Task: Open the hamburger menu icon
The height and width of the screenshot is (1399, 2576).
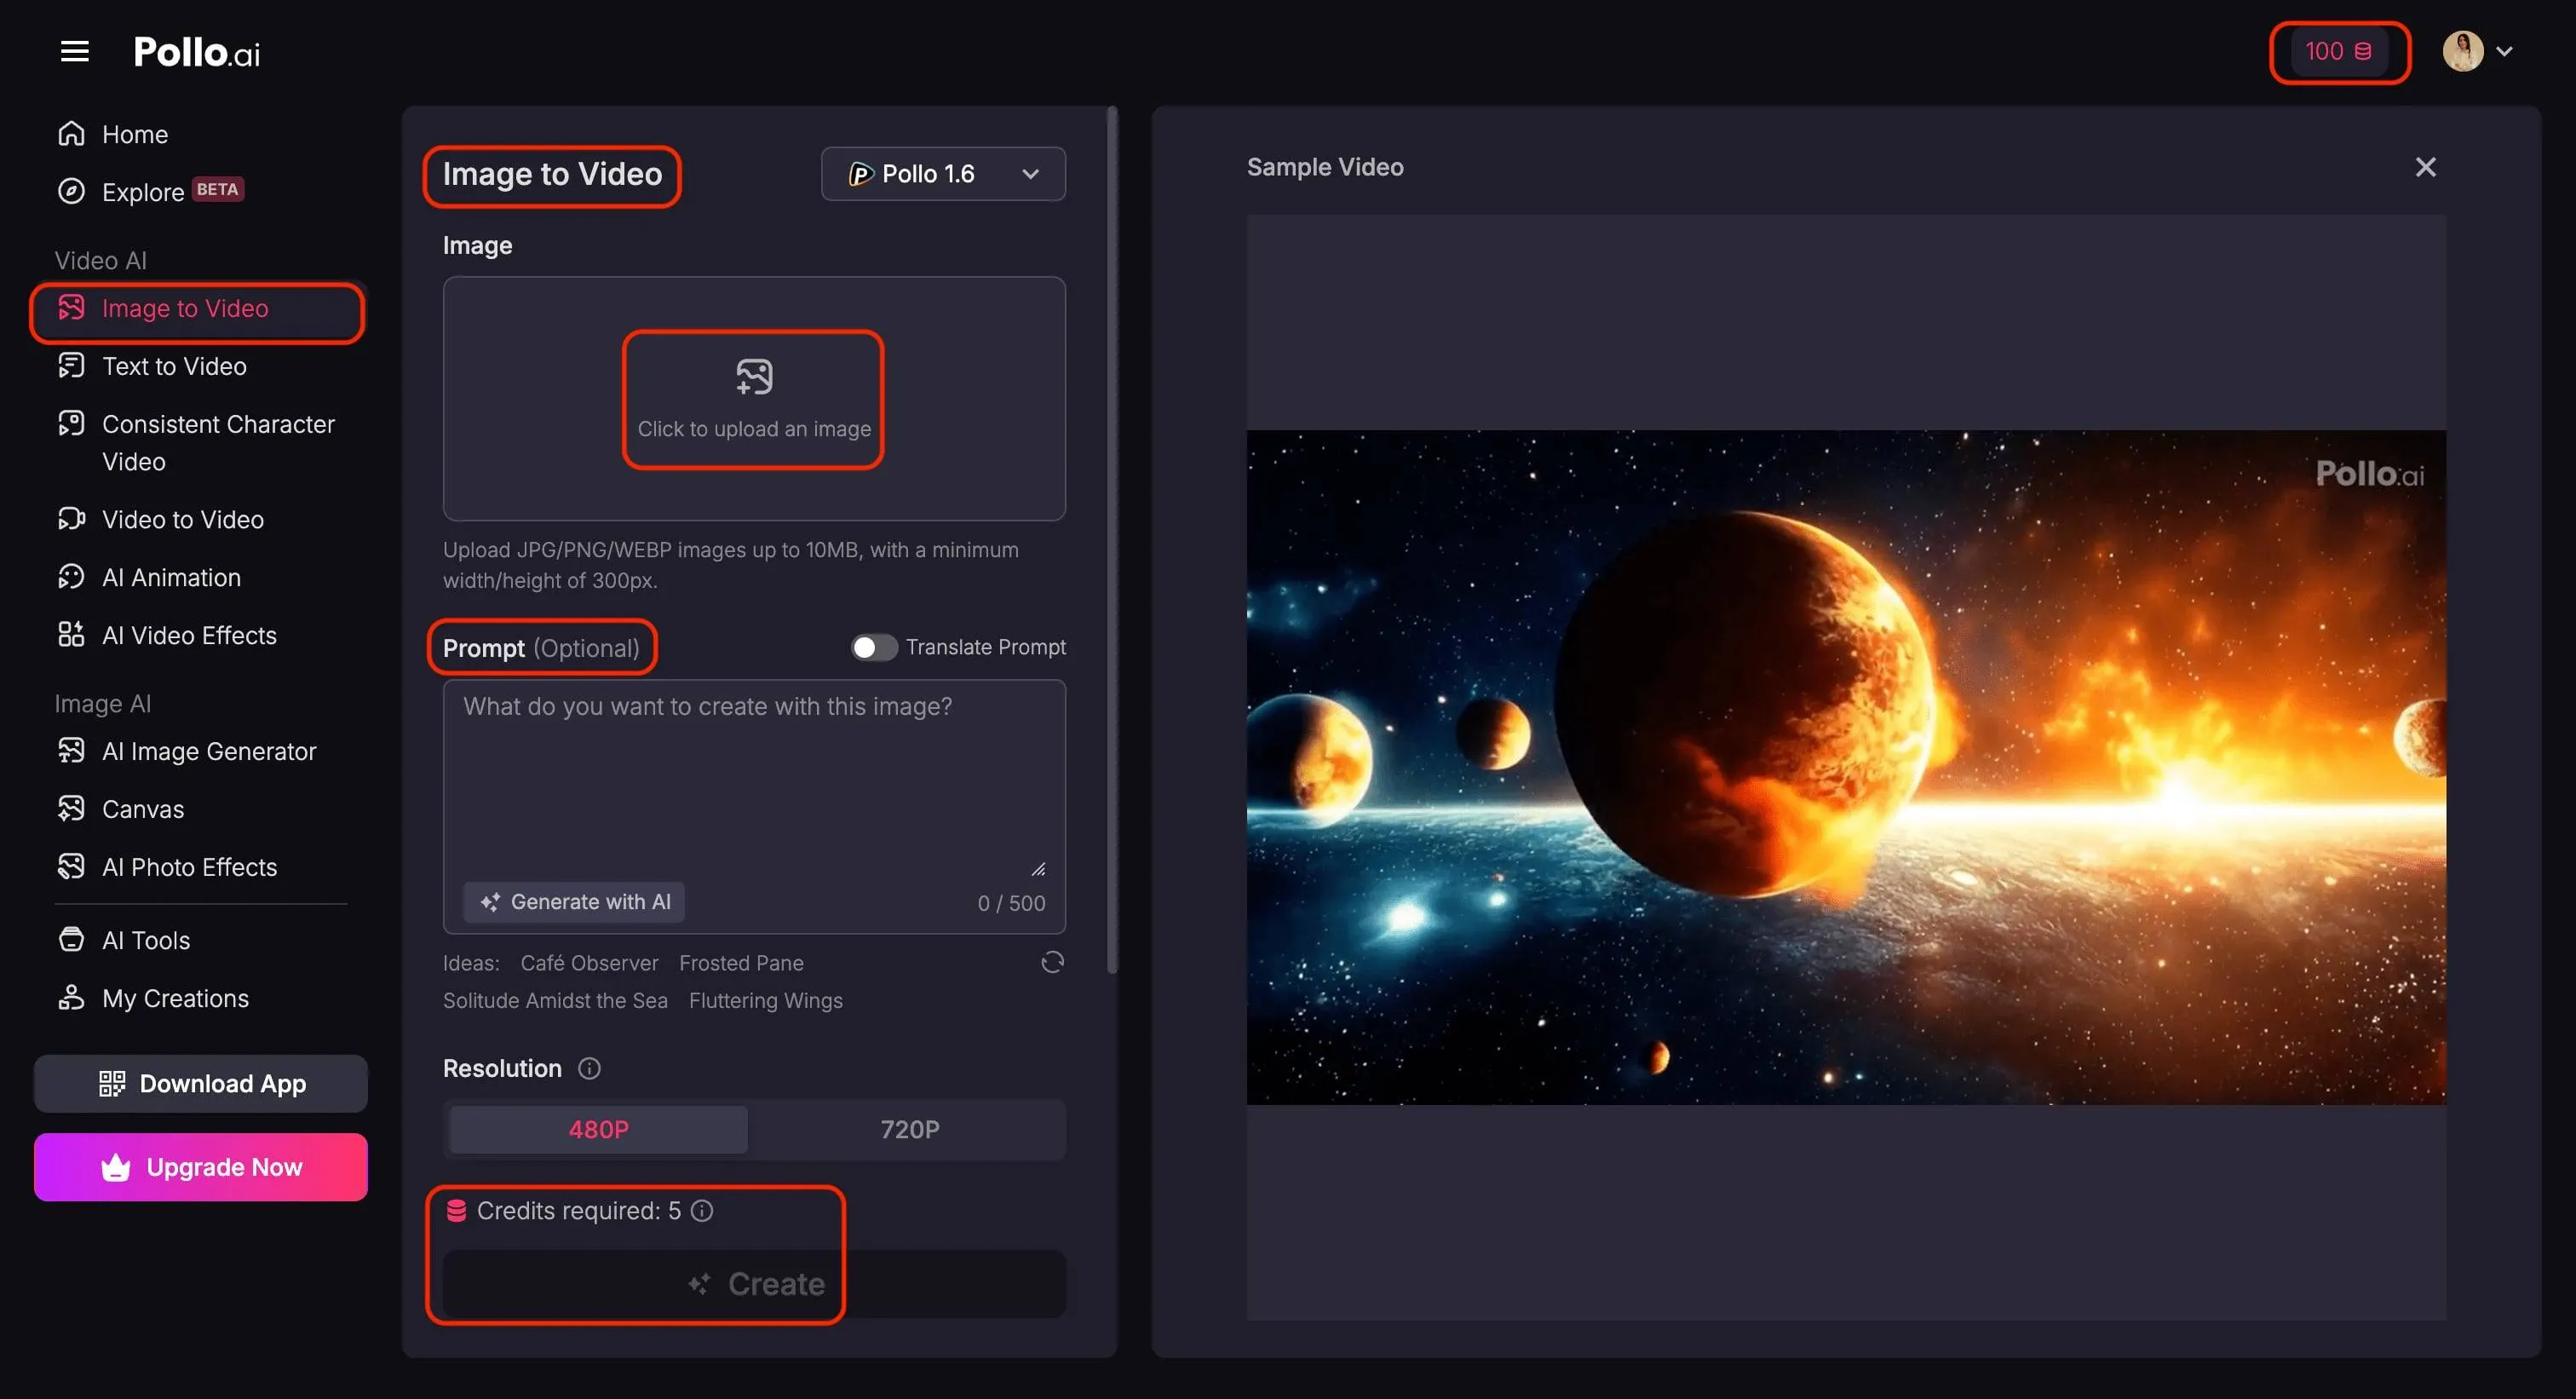Action: 74,51
